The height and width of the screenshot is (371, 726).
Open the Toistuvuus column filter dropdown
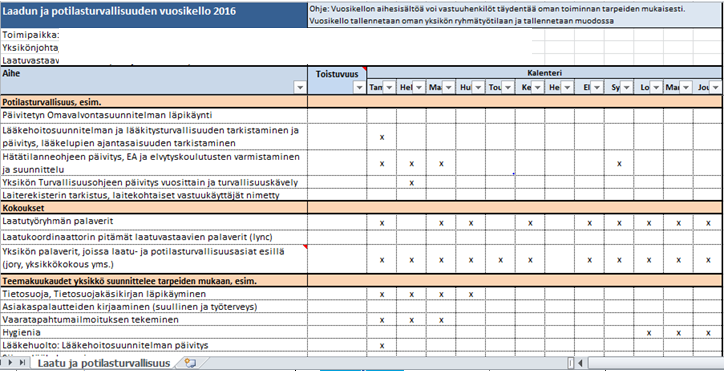coord(359,87)
